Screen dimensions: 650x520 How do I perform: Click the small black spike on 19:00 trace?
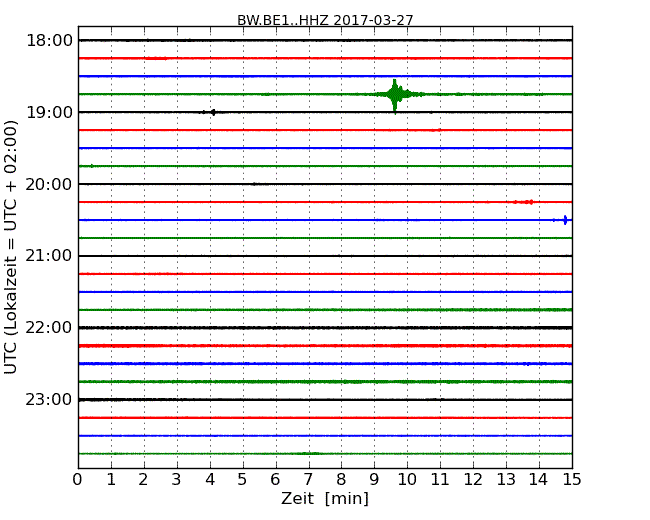213,112
